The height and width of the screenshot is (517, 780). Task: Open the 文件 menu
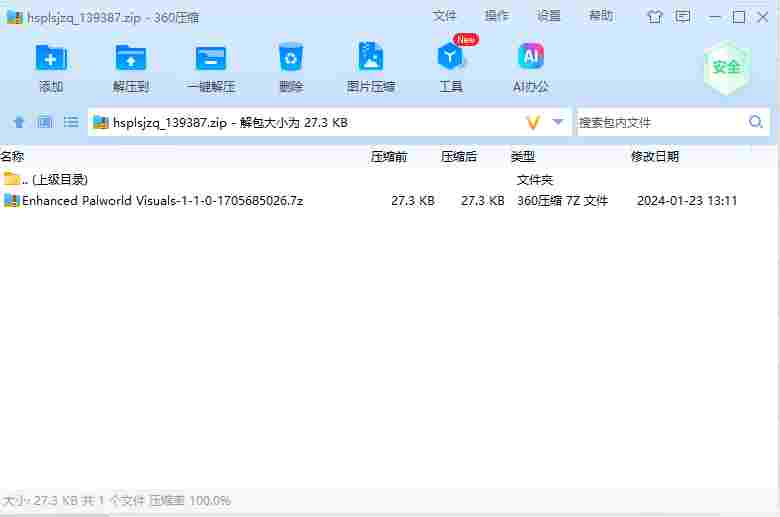pyautogui.click(x=444, y=16)
